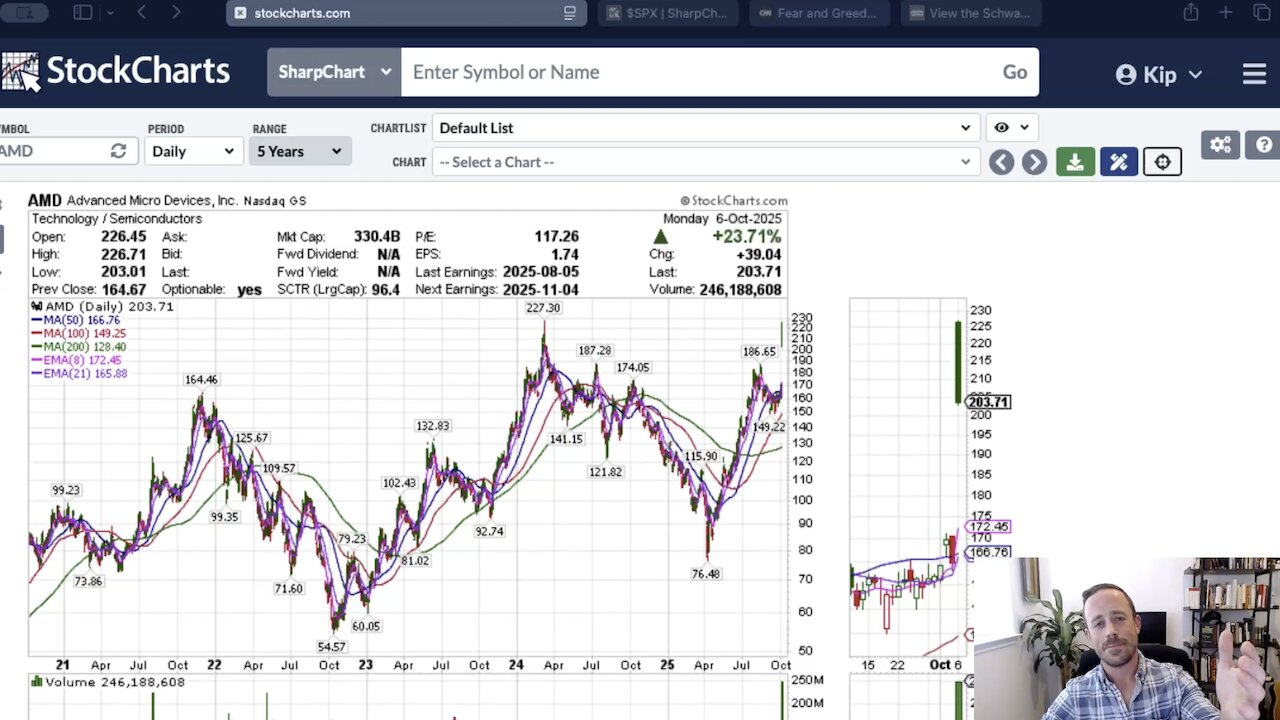The width and height of the screenshot is (1280, 720).
Task: Click the 54.57 low price label
Action: click(332, 647)
